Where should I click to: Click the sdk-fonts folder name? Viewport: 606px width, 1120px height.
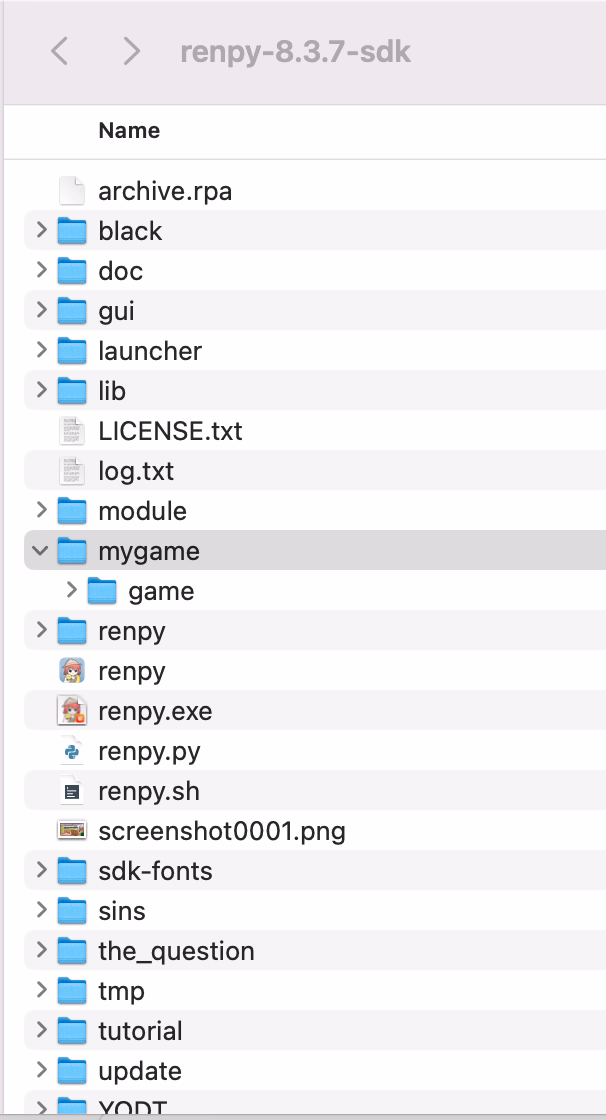click(155, 871)
